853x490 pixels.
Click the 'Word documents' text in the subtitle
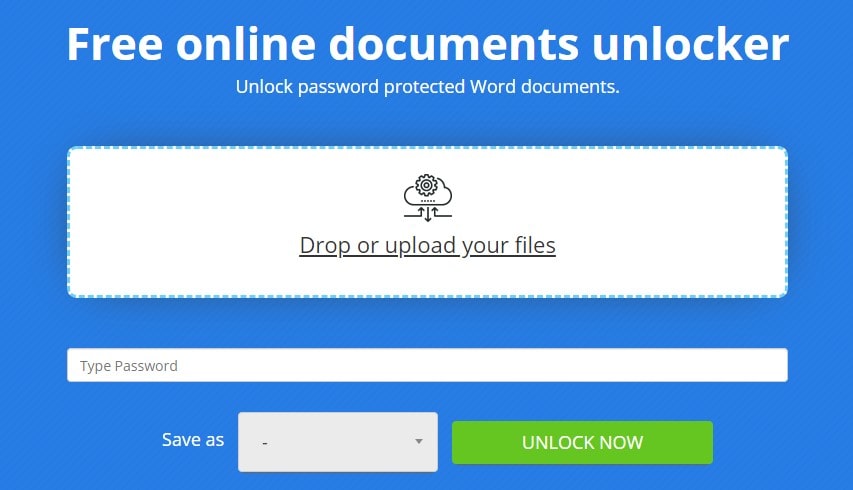pyautogui.click(x=545, y=86)
